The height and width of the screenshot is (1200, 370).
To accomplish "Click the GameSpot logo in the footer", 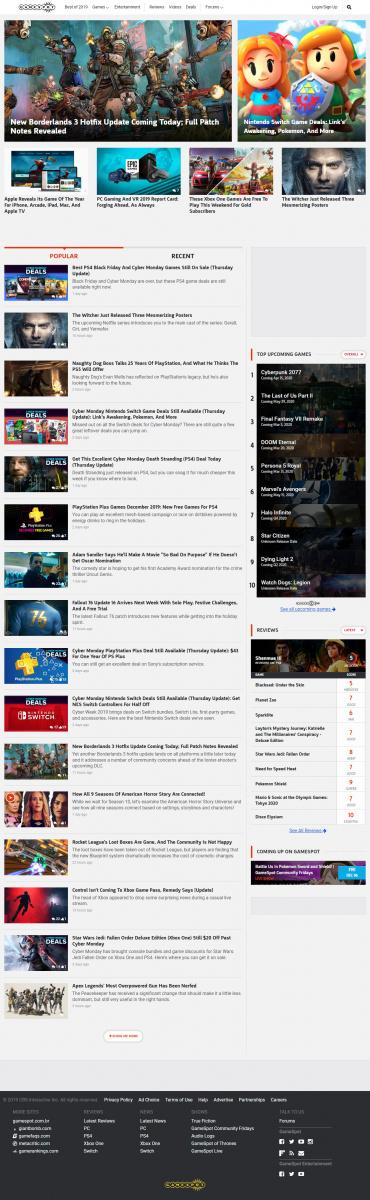I will pyautogui.click(x=185, y=1184).
